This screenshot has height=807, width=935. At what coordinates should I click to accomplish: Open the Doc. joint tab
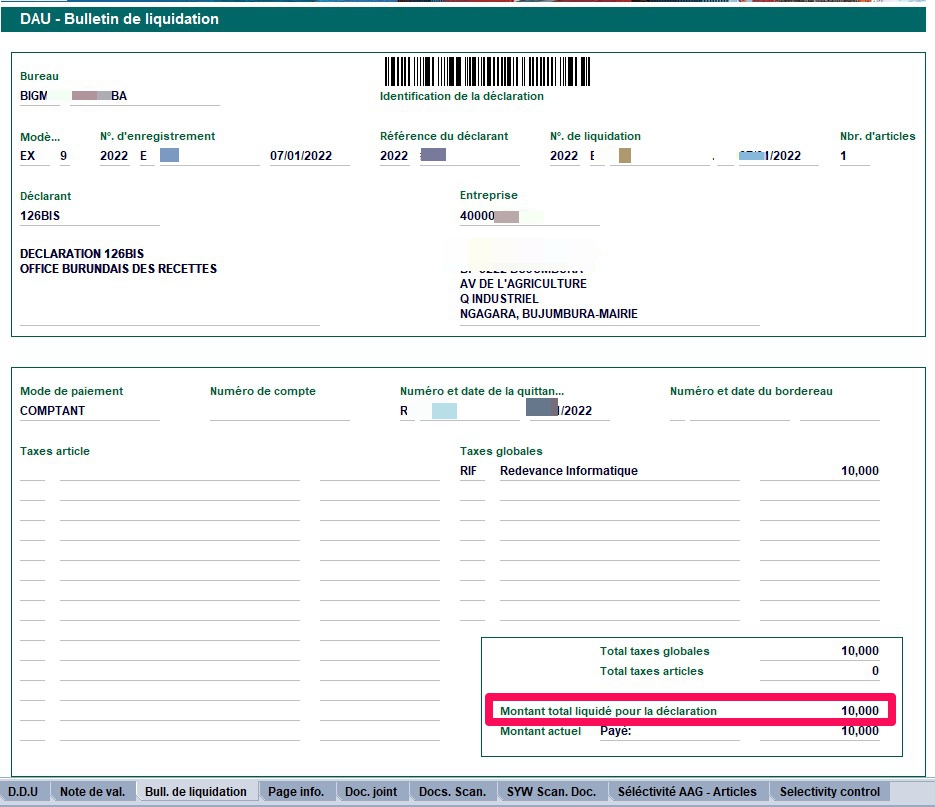click(371, 791)
